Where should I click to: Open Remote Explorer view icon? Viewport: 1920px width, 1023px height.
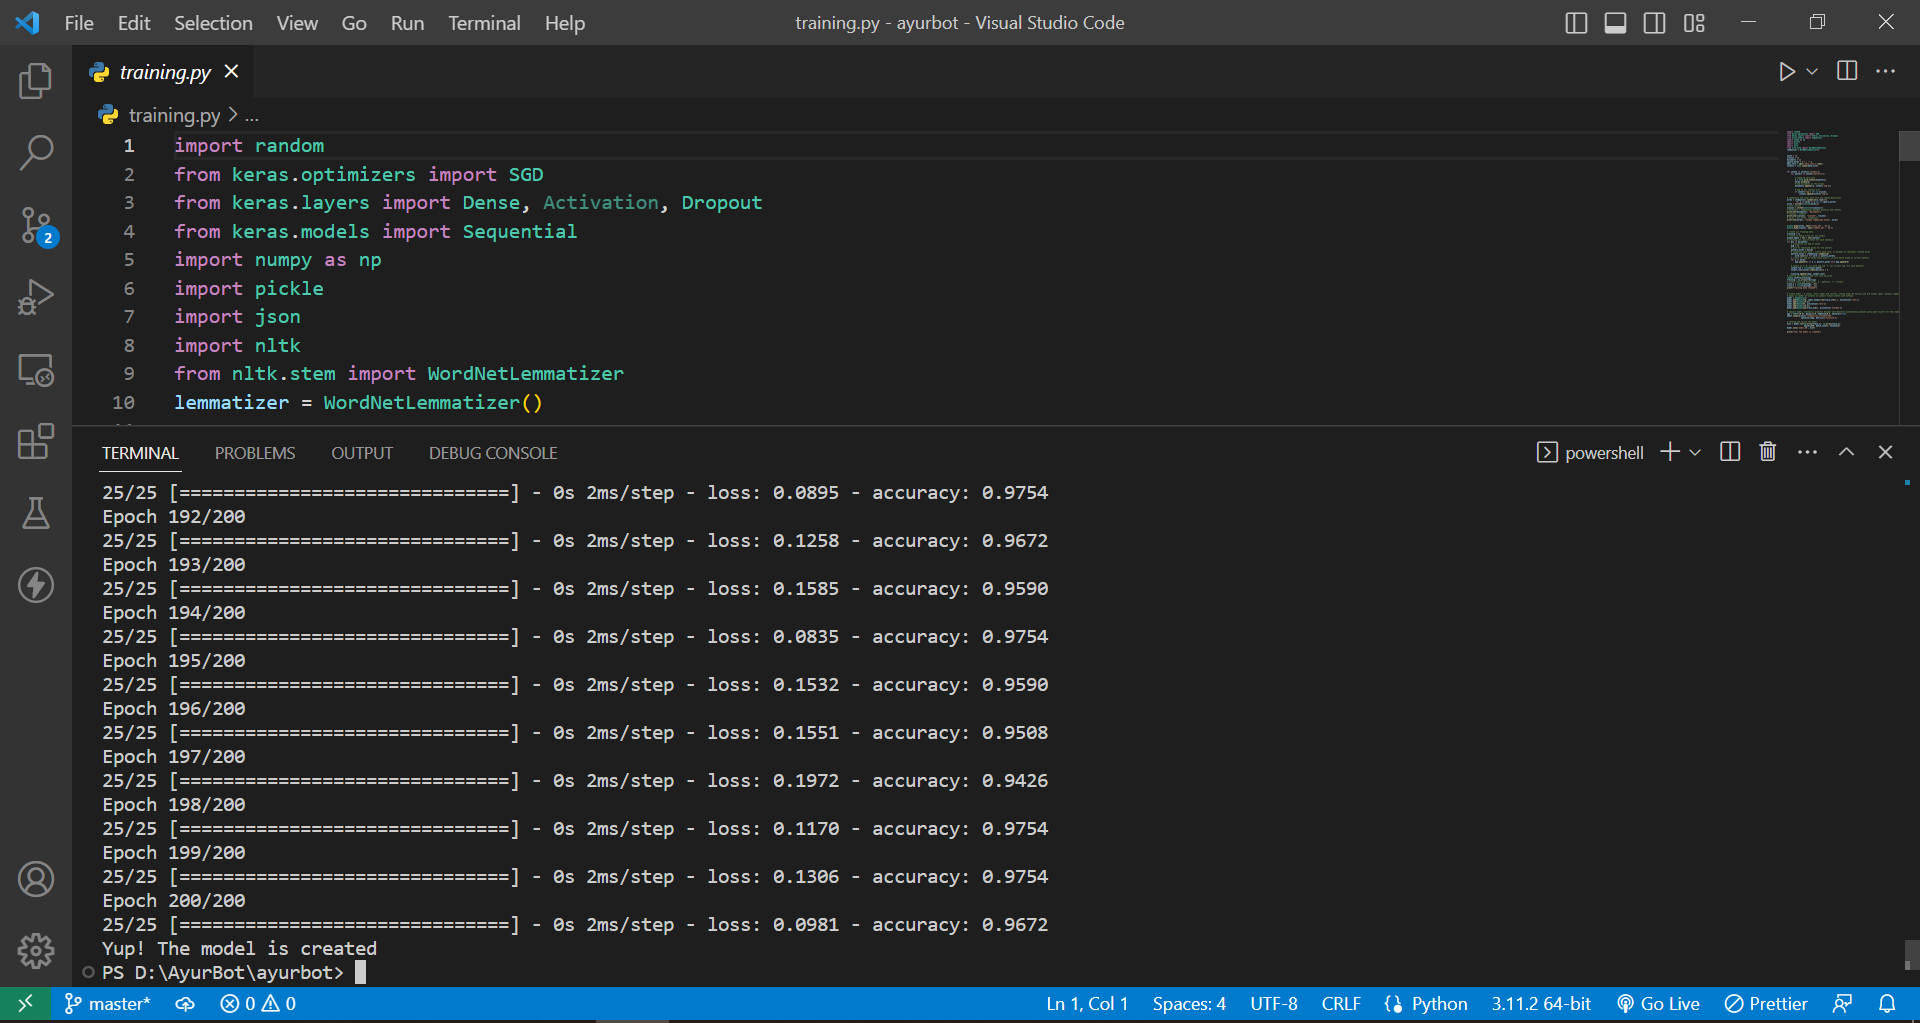click(36, 370)
